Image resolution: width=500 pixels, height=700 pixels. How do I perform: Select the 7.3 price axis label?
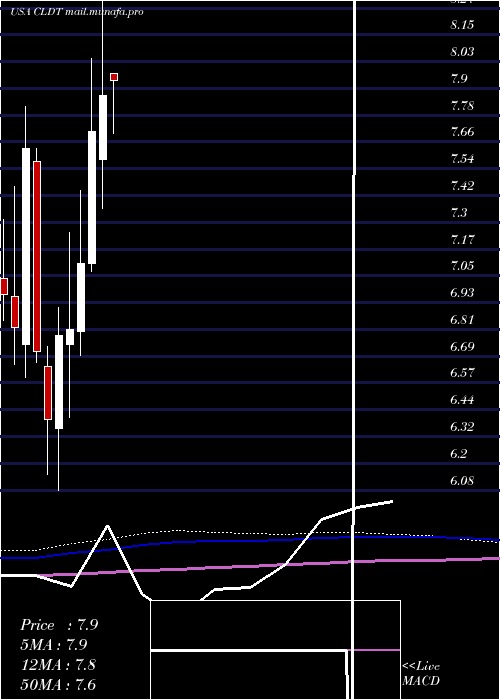[459, 212]
